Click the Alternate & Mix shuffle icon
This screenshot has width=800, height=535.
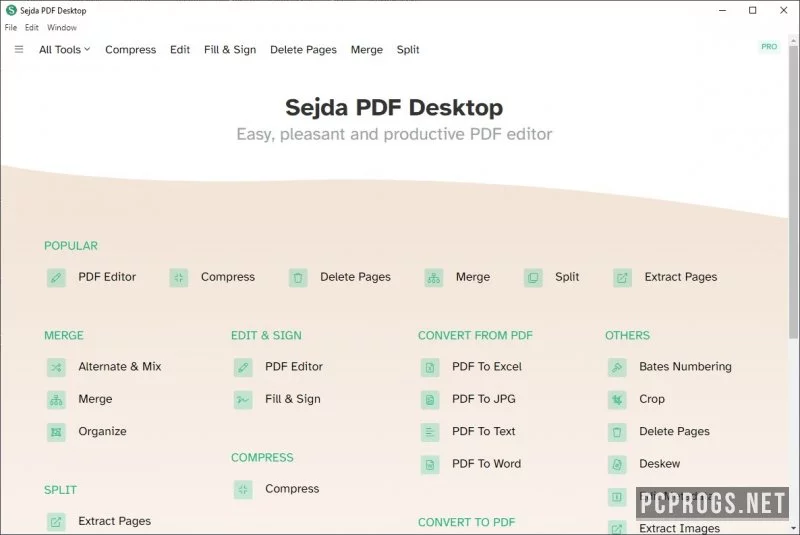pos(56,367)
